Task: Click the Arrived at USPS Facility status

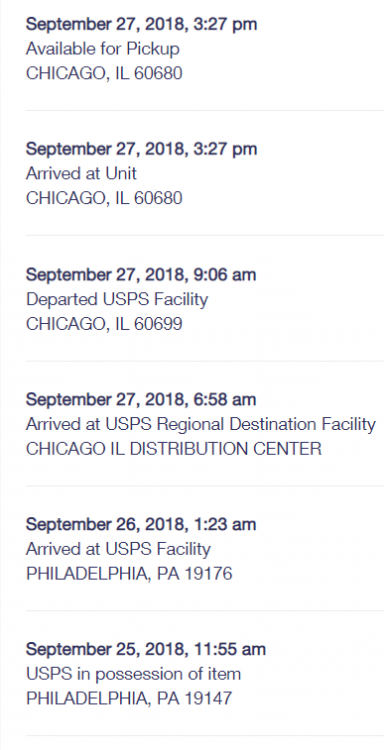Action: tap(118, 549)
